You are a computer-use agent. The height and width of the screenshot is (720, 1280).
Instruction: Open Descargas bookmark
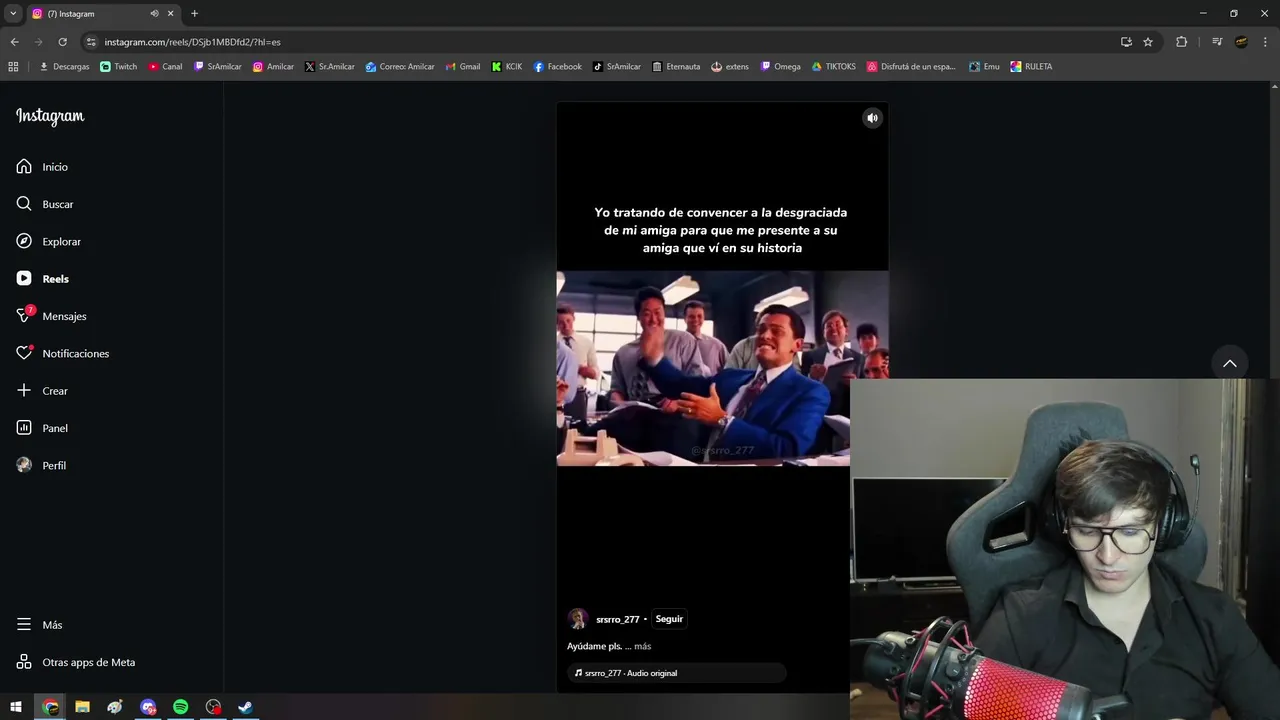(x=64, y=67)
